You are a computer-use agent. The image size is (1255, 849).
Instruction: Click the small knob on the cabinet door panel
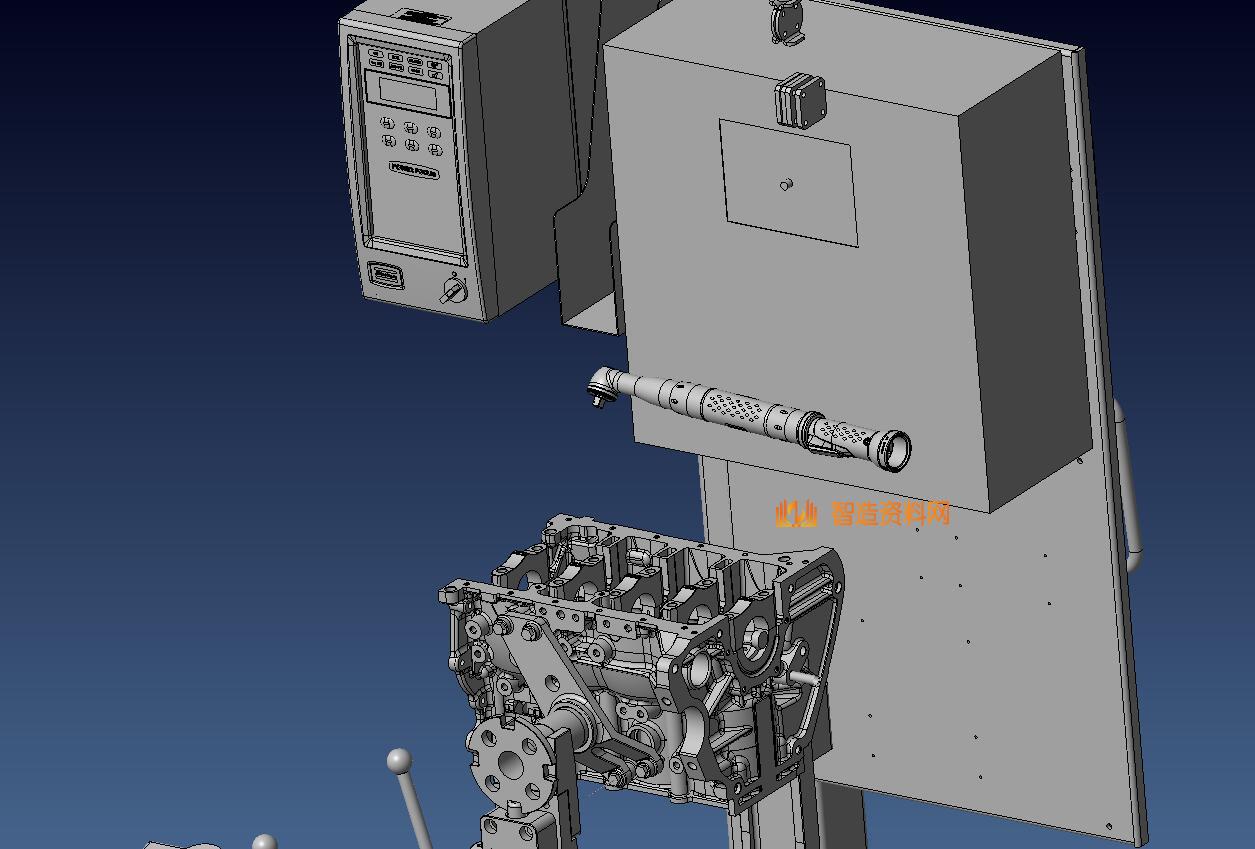pos(786,184)
